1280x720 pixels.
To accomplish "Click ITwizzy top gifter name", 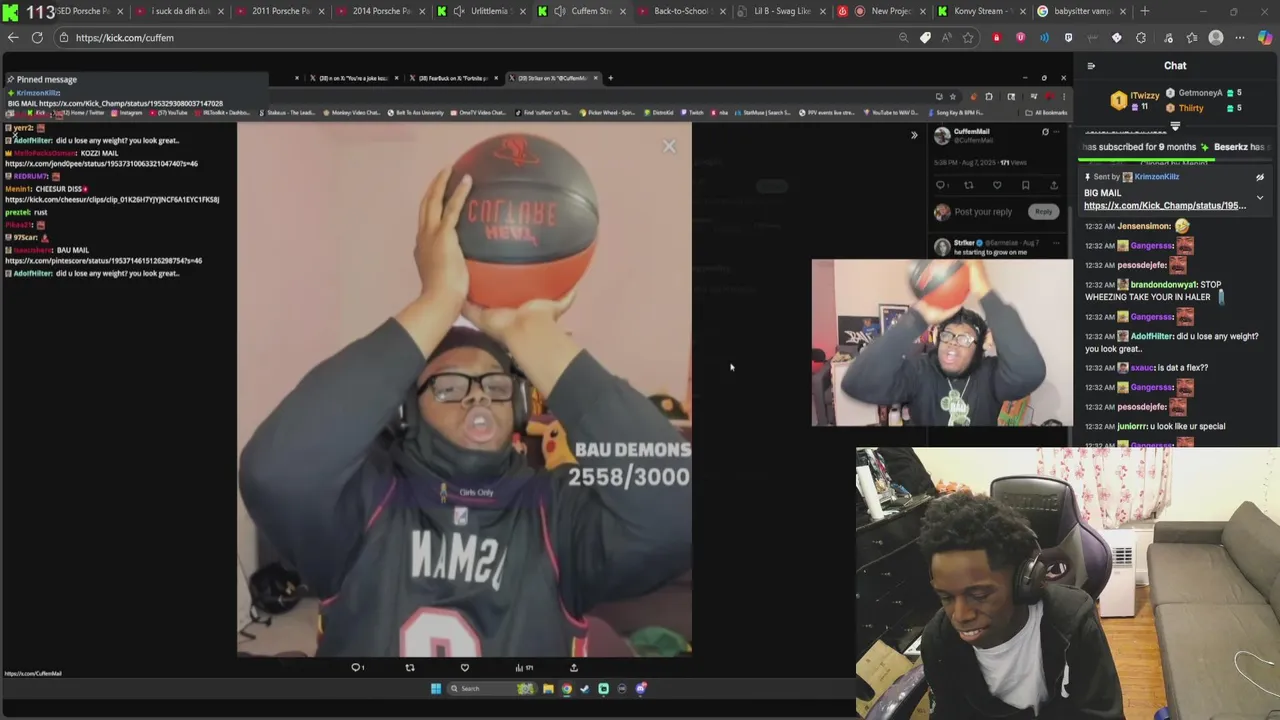I will tap(1145, 96).
